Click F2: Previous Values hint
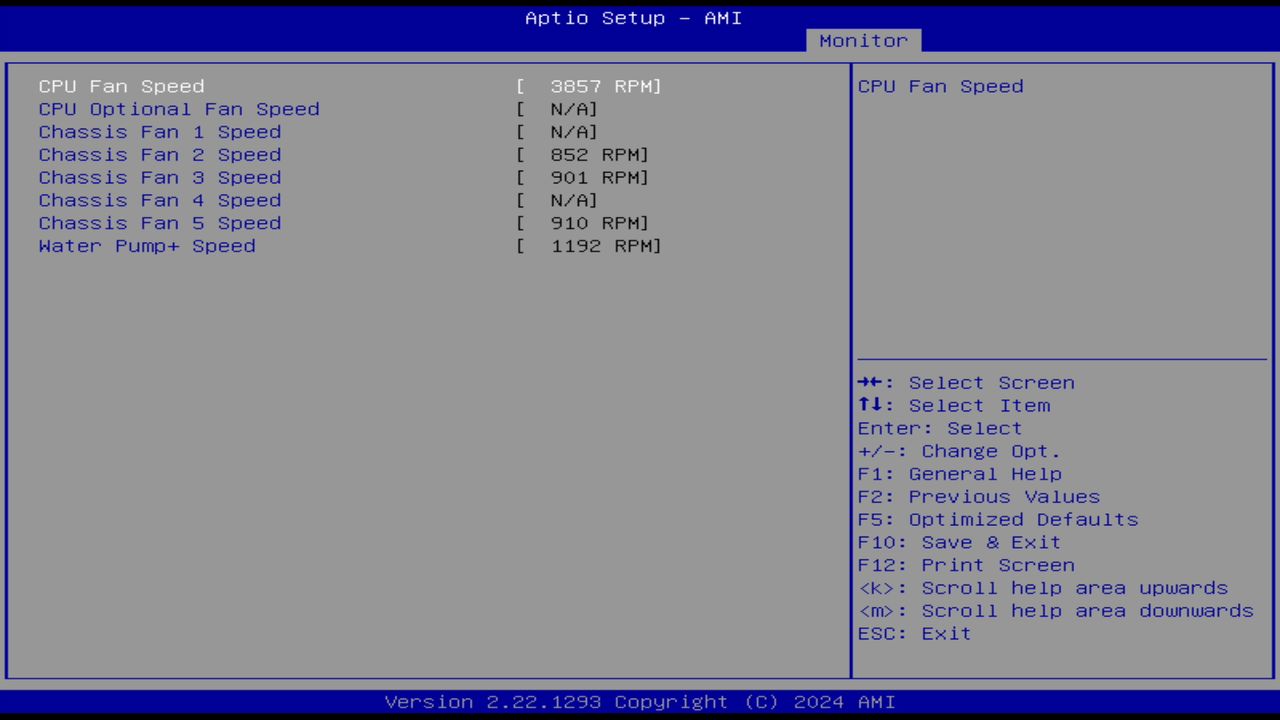 click(979, 497)
